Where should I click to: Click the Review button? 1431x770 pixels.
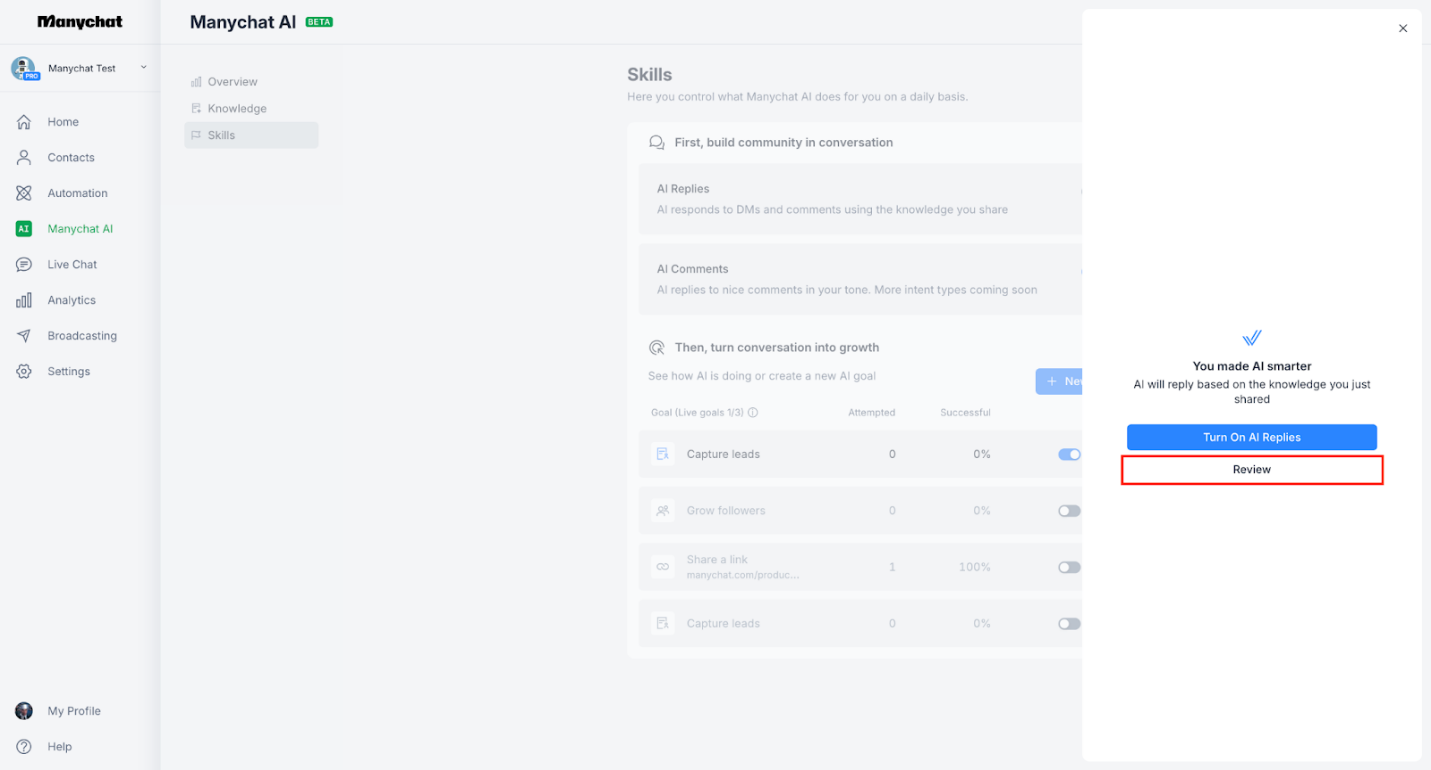pyautogui.click(x=1251, y=470)
